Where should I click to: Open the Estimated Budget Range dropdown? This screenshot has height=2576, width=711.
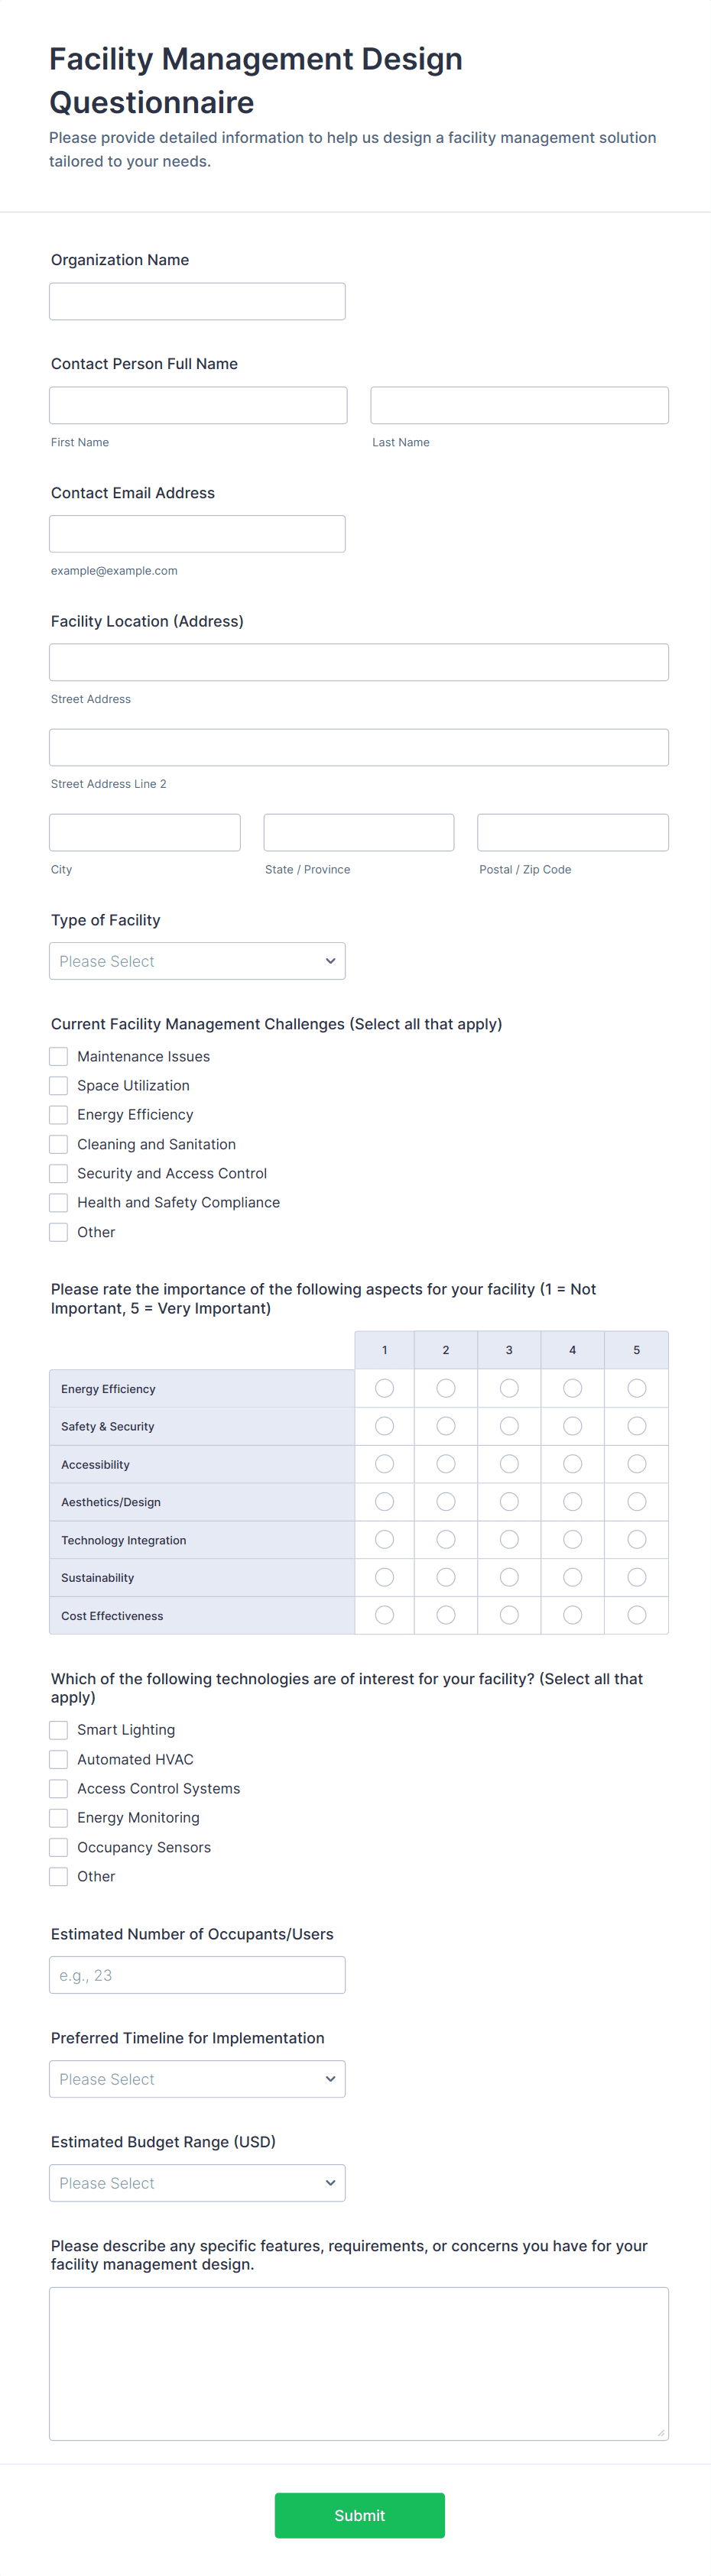(197, 2183)
